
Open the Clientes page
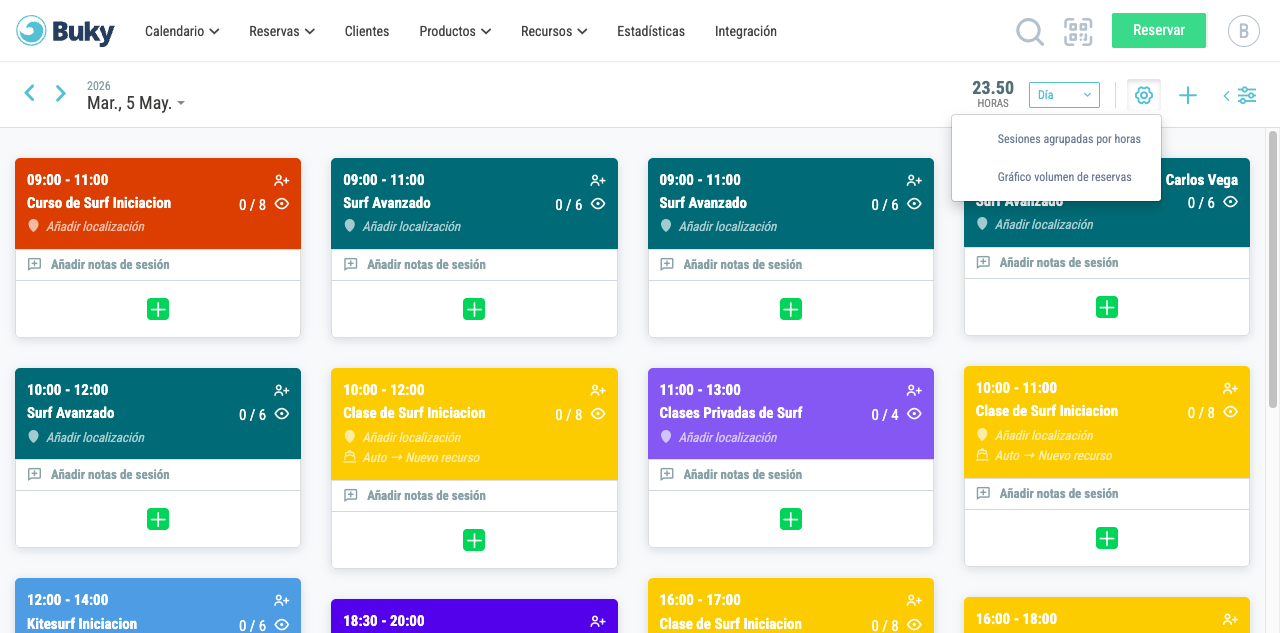(x=367, y=31)
